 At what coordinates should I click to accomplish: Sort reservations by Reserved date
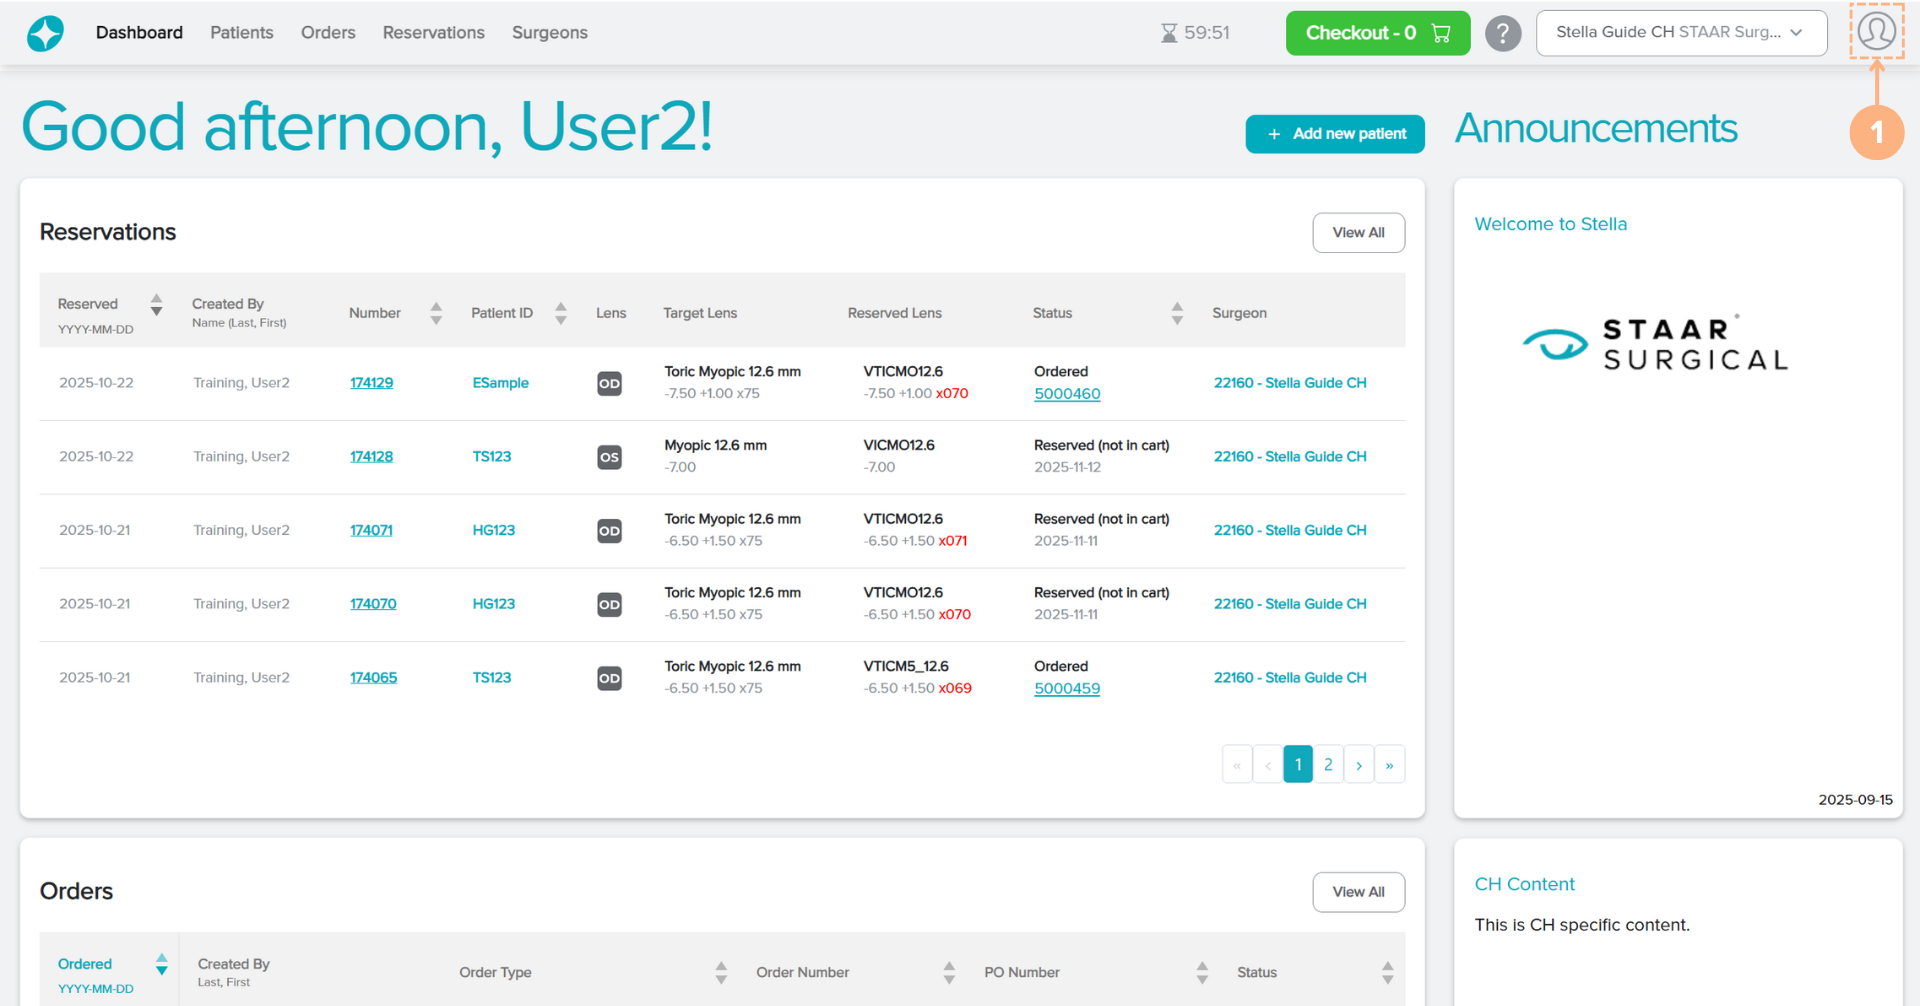(156, 305)
